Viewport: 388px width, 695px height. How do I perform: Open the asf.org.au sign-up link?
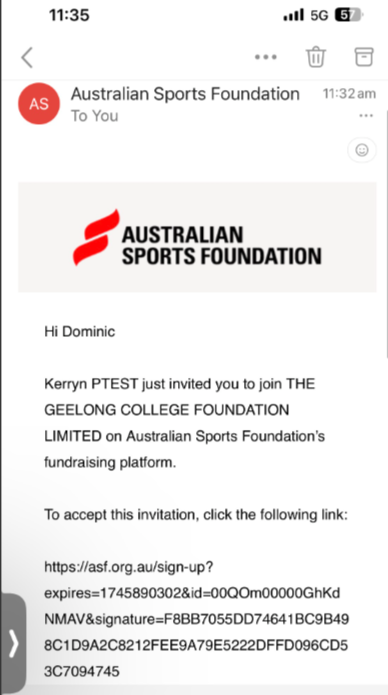[196, 619]
